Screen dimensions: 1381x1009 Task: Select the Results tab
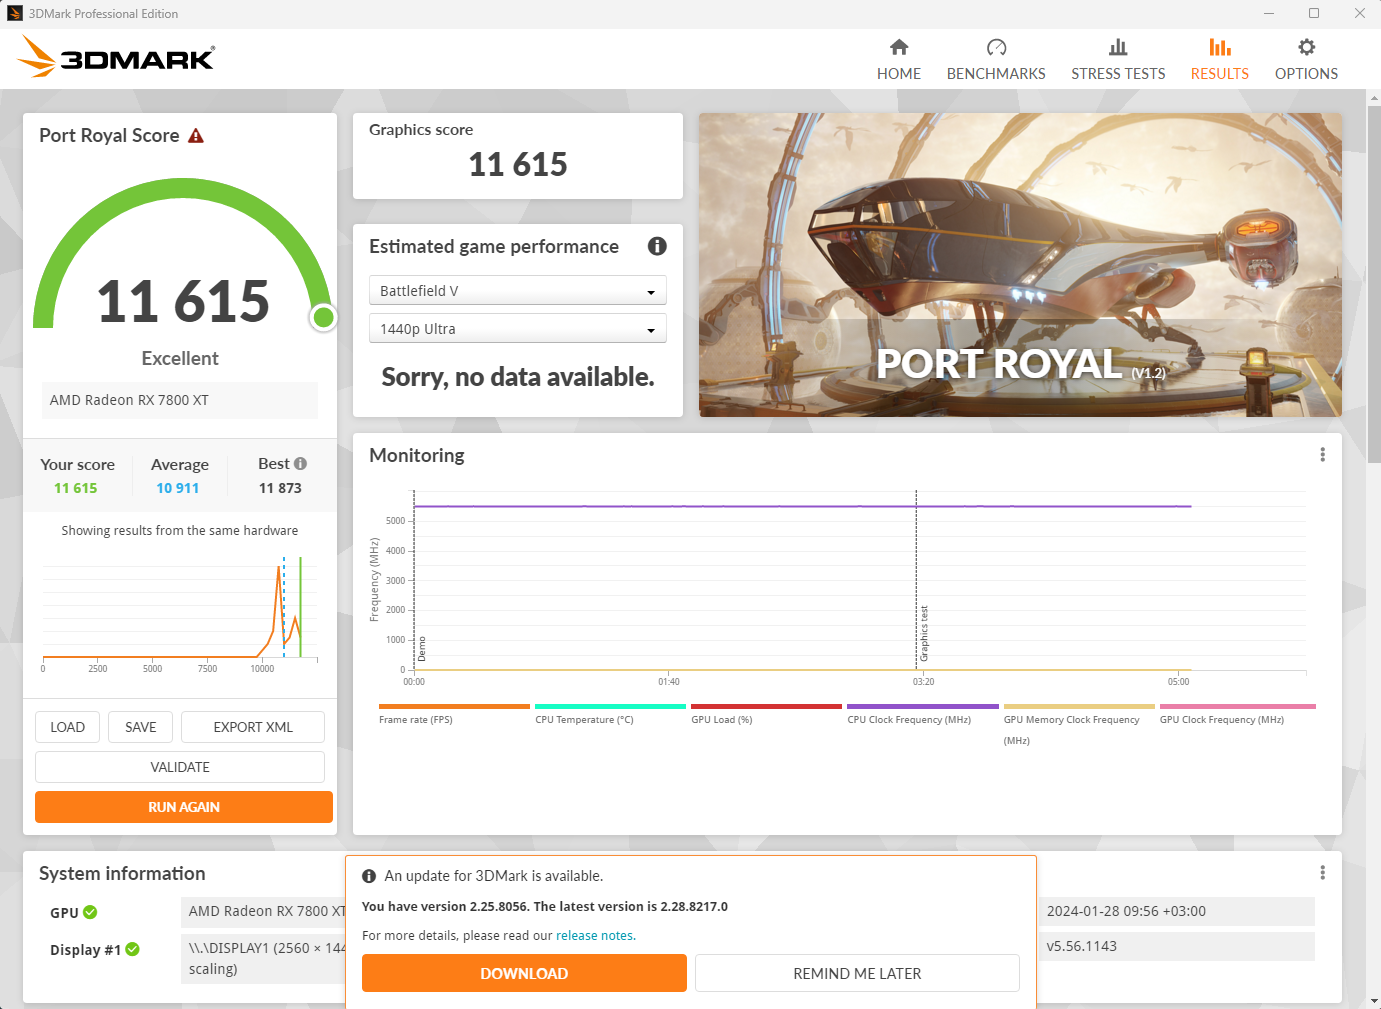1219,60
